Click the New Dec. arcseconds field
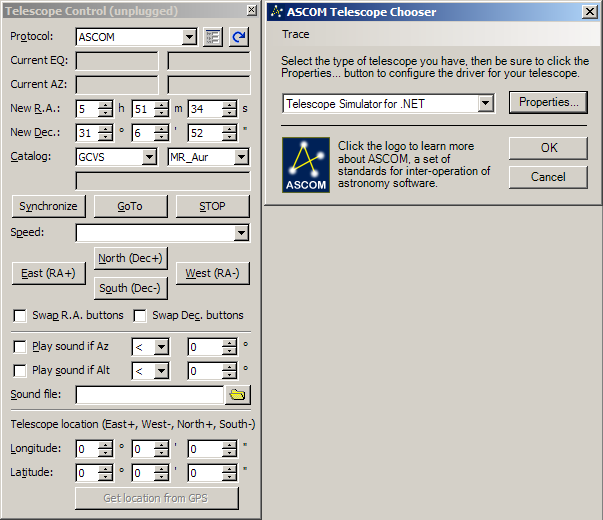Viewport: 603px width, 520px height. (x=205, y=133)
